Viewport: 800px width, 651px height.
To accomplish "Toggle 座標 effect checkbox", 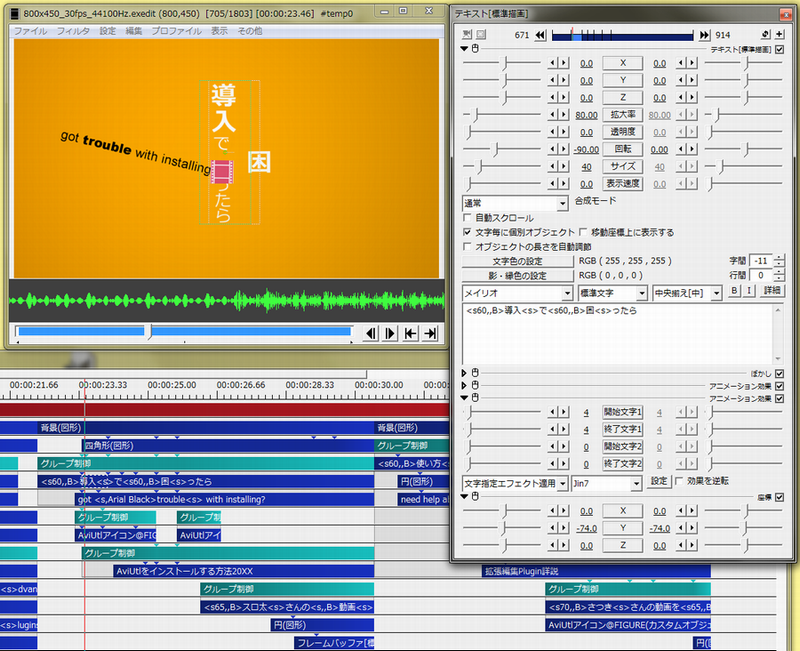I will click(x=780, y=497).
